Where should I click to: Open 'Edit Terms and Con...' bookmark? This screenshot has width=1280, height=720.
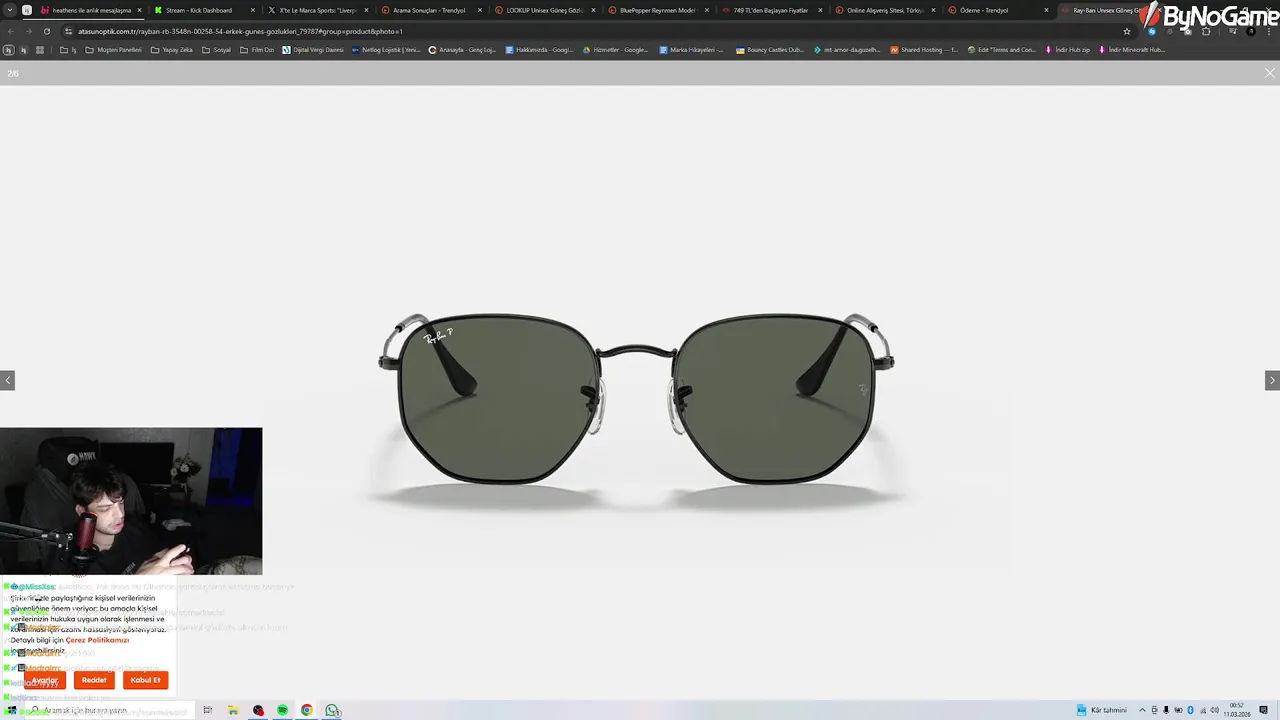pyautogui.click(x=1001, y=50)
